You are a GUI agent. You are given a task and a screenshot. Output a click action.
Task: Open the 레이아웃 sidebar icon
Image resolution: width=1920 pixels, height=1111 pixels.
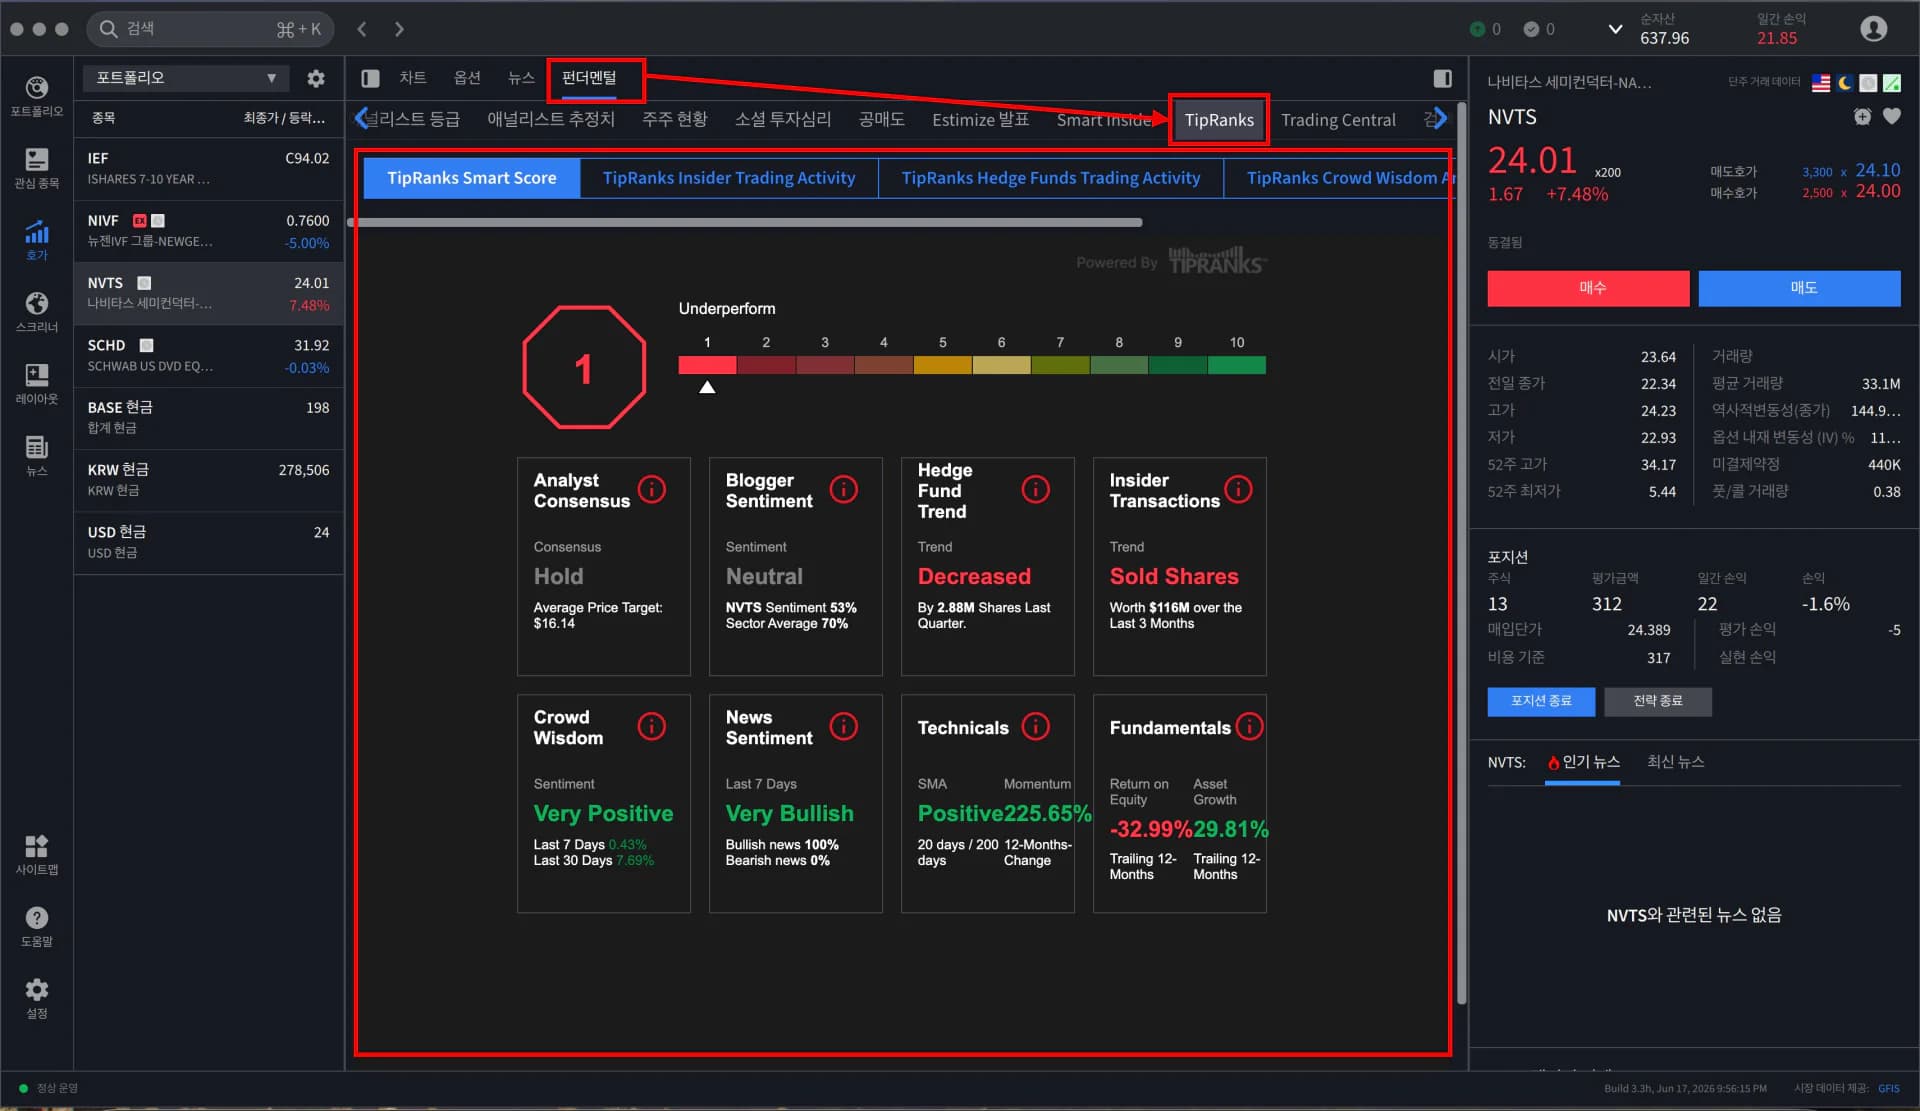pyautogui.click(x=37, y=384)
